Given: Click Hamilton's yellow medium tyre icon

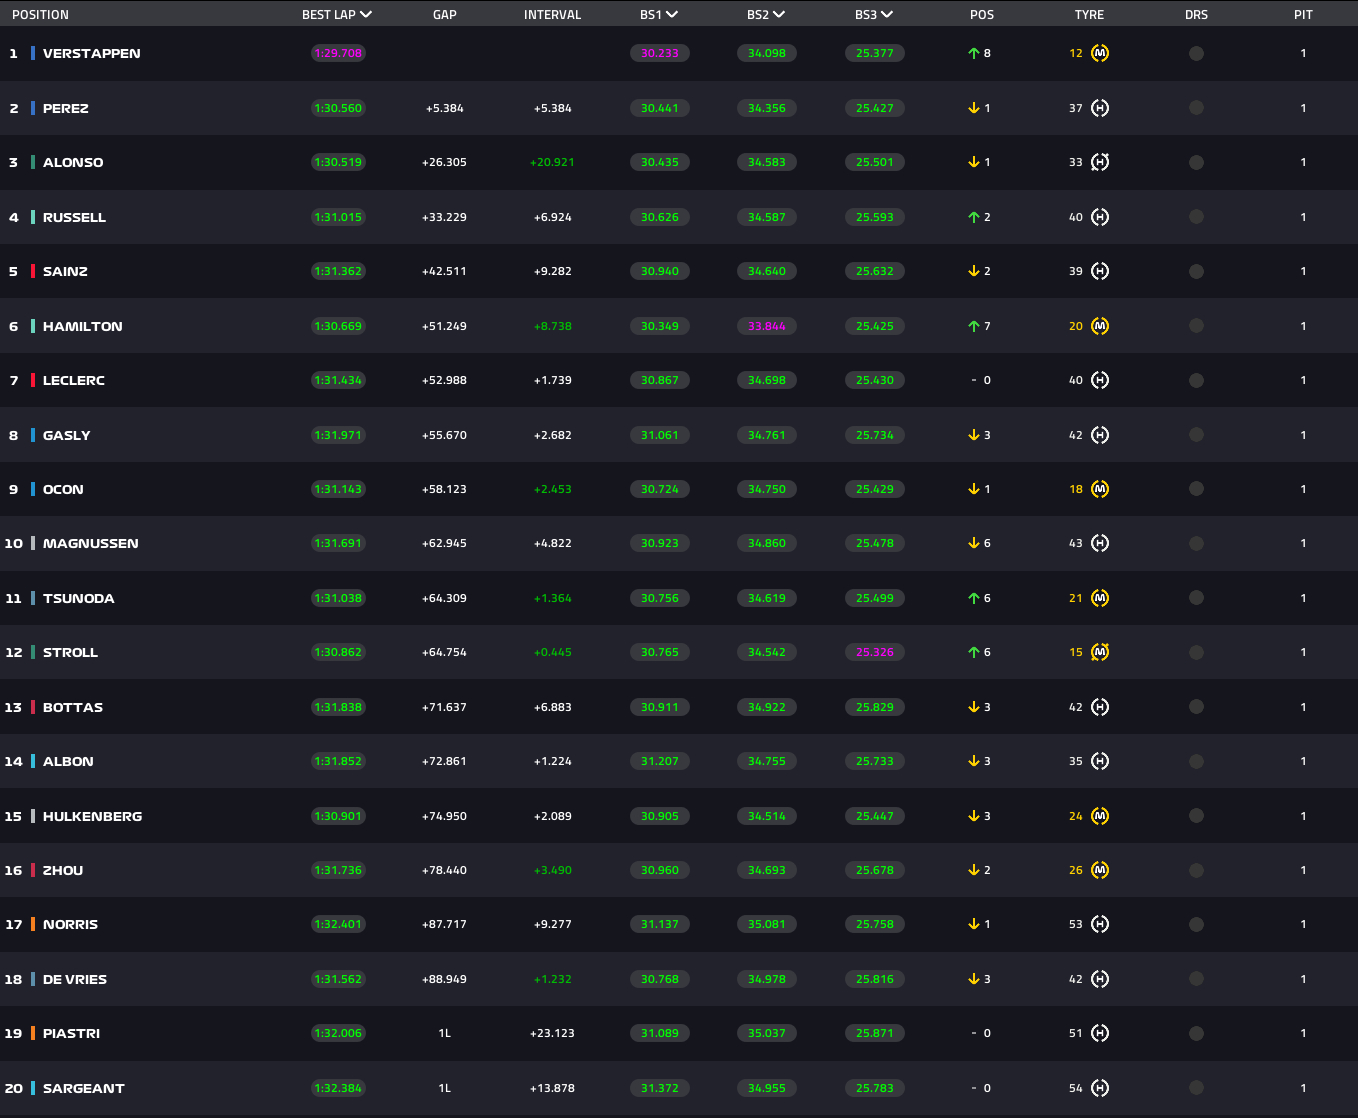Looking at the screenshot, I should pyautogui.click(x=1100, y=326).
